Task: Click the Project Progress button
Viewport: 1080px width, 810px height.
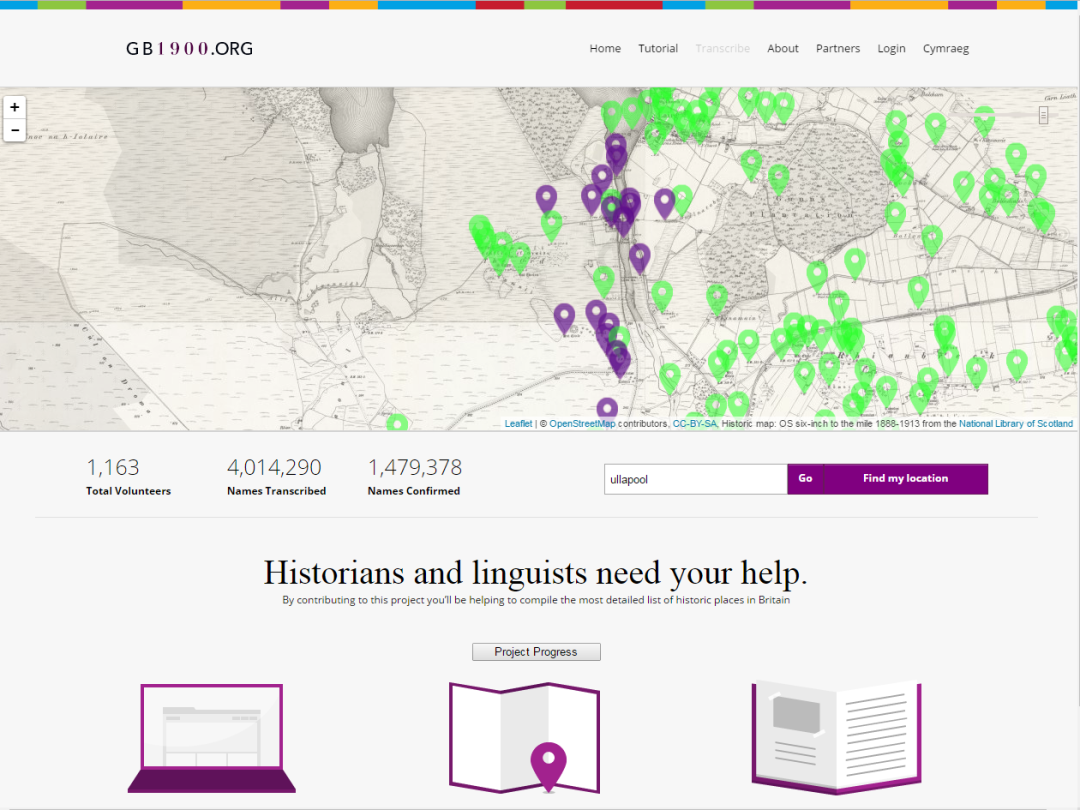Action: pos(536,652)
